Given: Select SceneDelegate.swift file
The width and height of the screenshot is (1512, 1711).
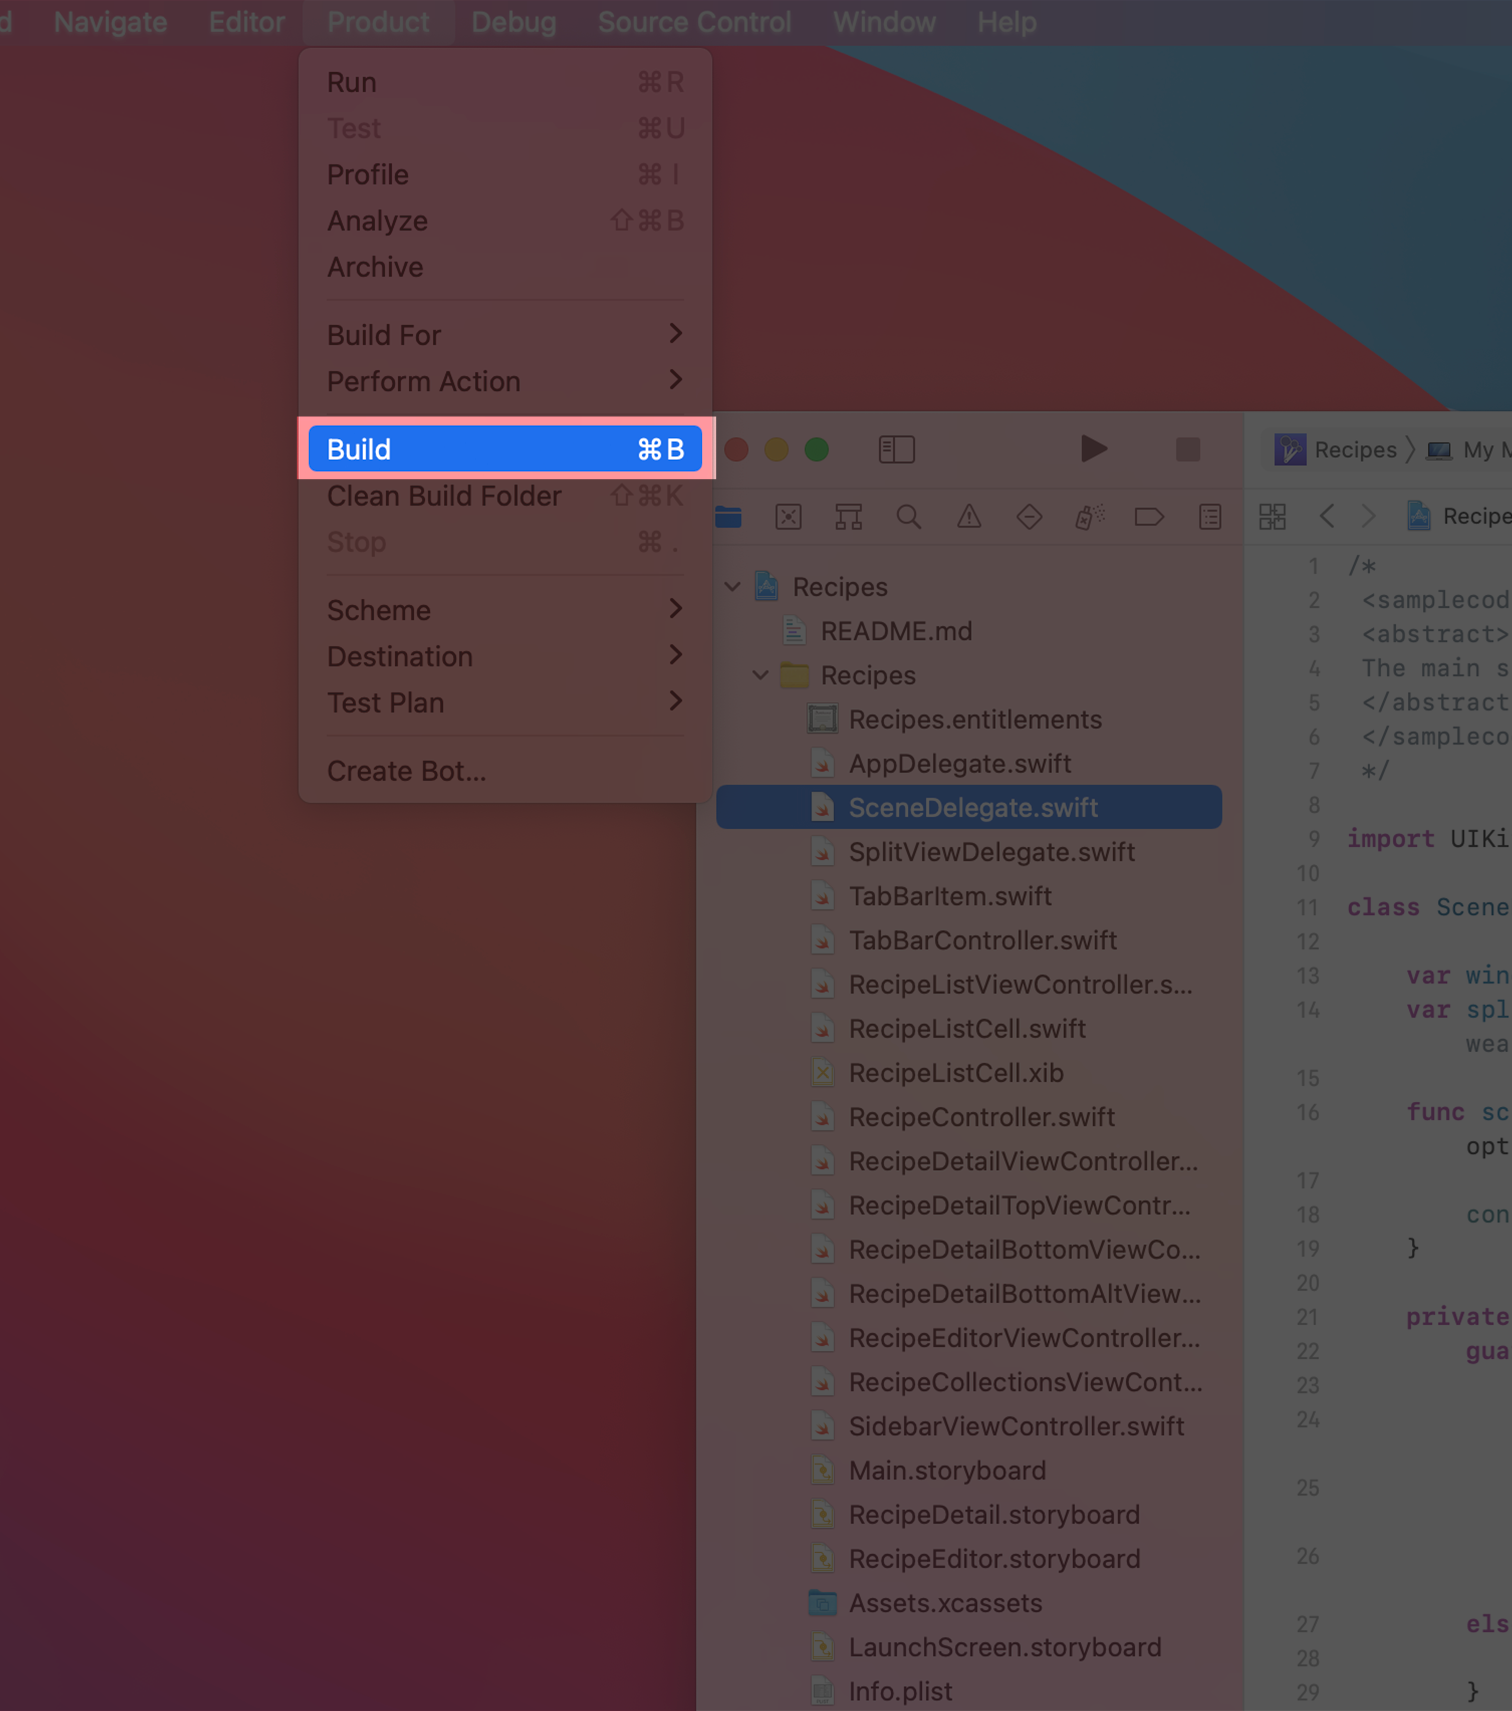Looking at the screenshot, I should tap(969, 807).
